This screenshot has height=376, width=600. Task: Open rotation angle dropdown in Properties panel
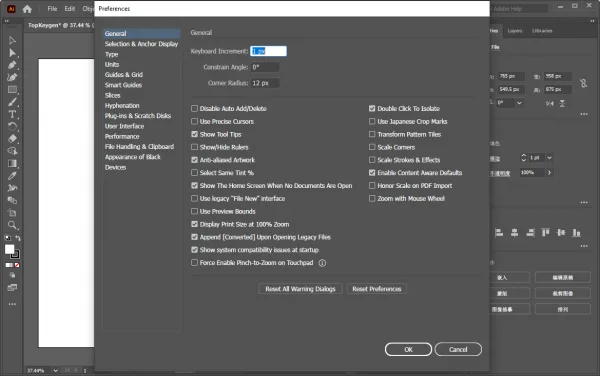coord(519,103)
